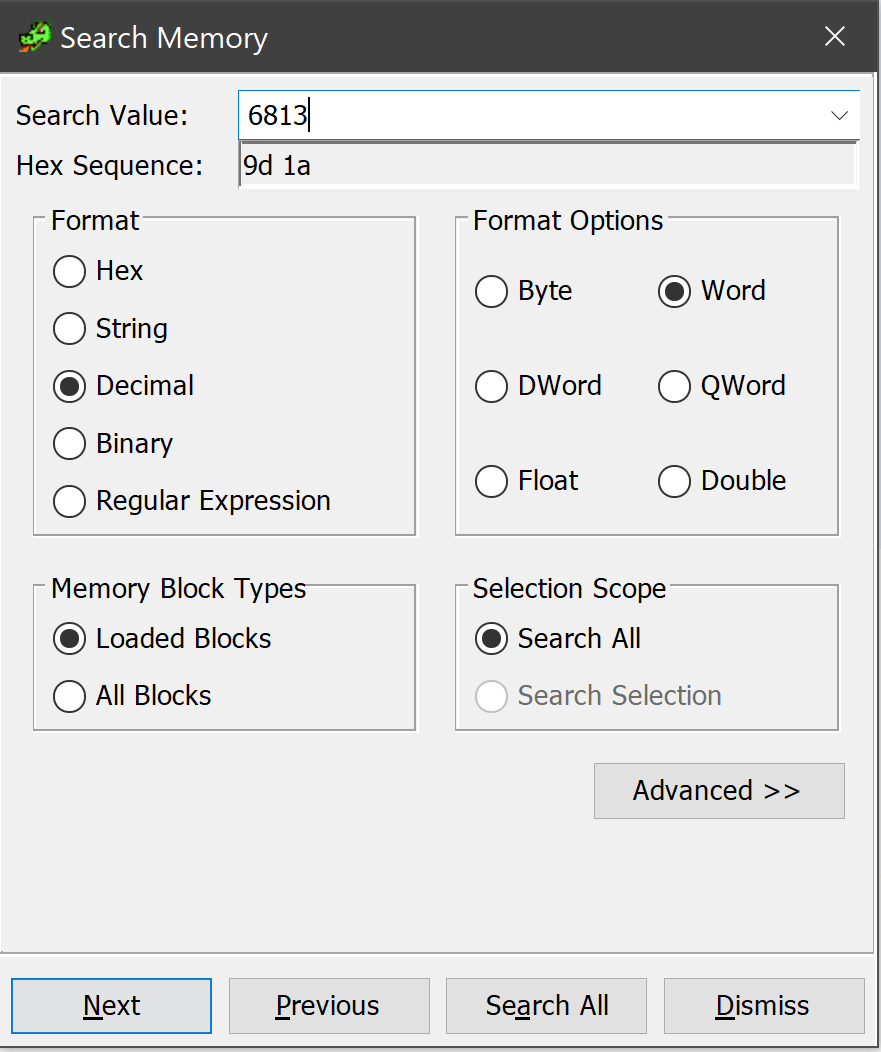
Task: Click the Search All button
Action: coord(545,1005)
